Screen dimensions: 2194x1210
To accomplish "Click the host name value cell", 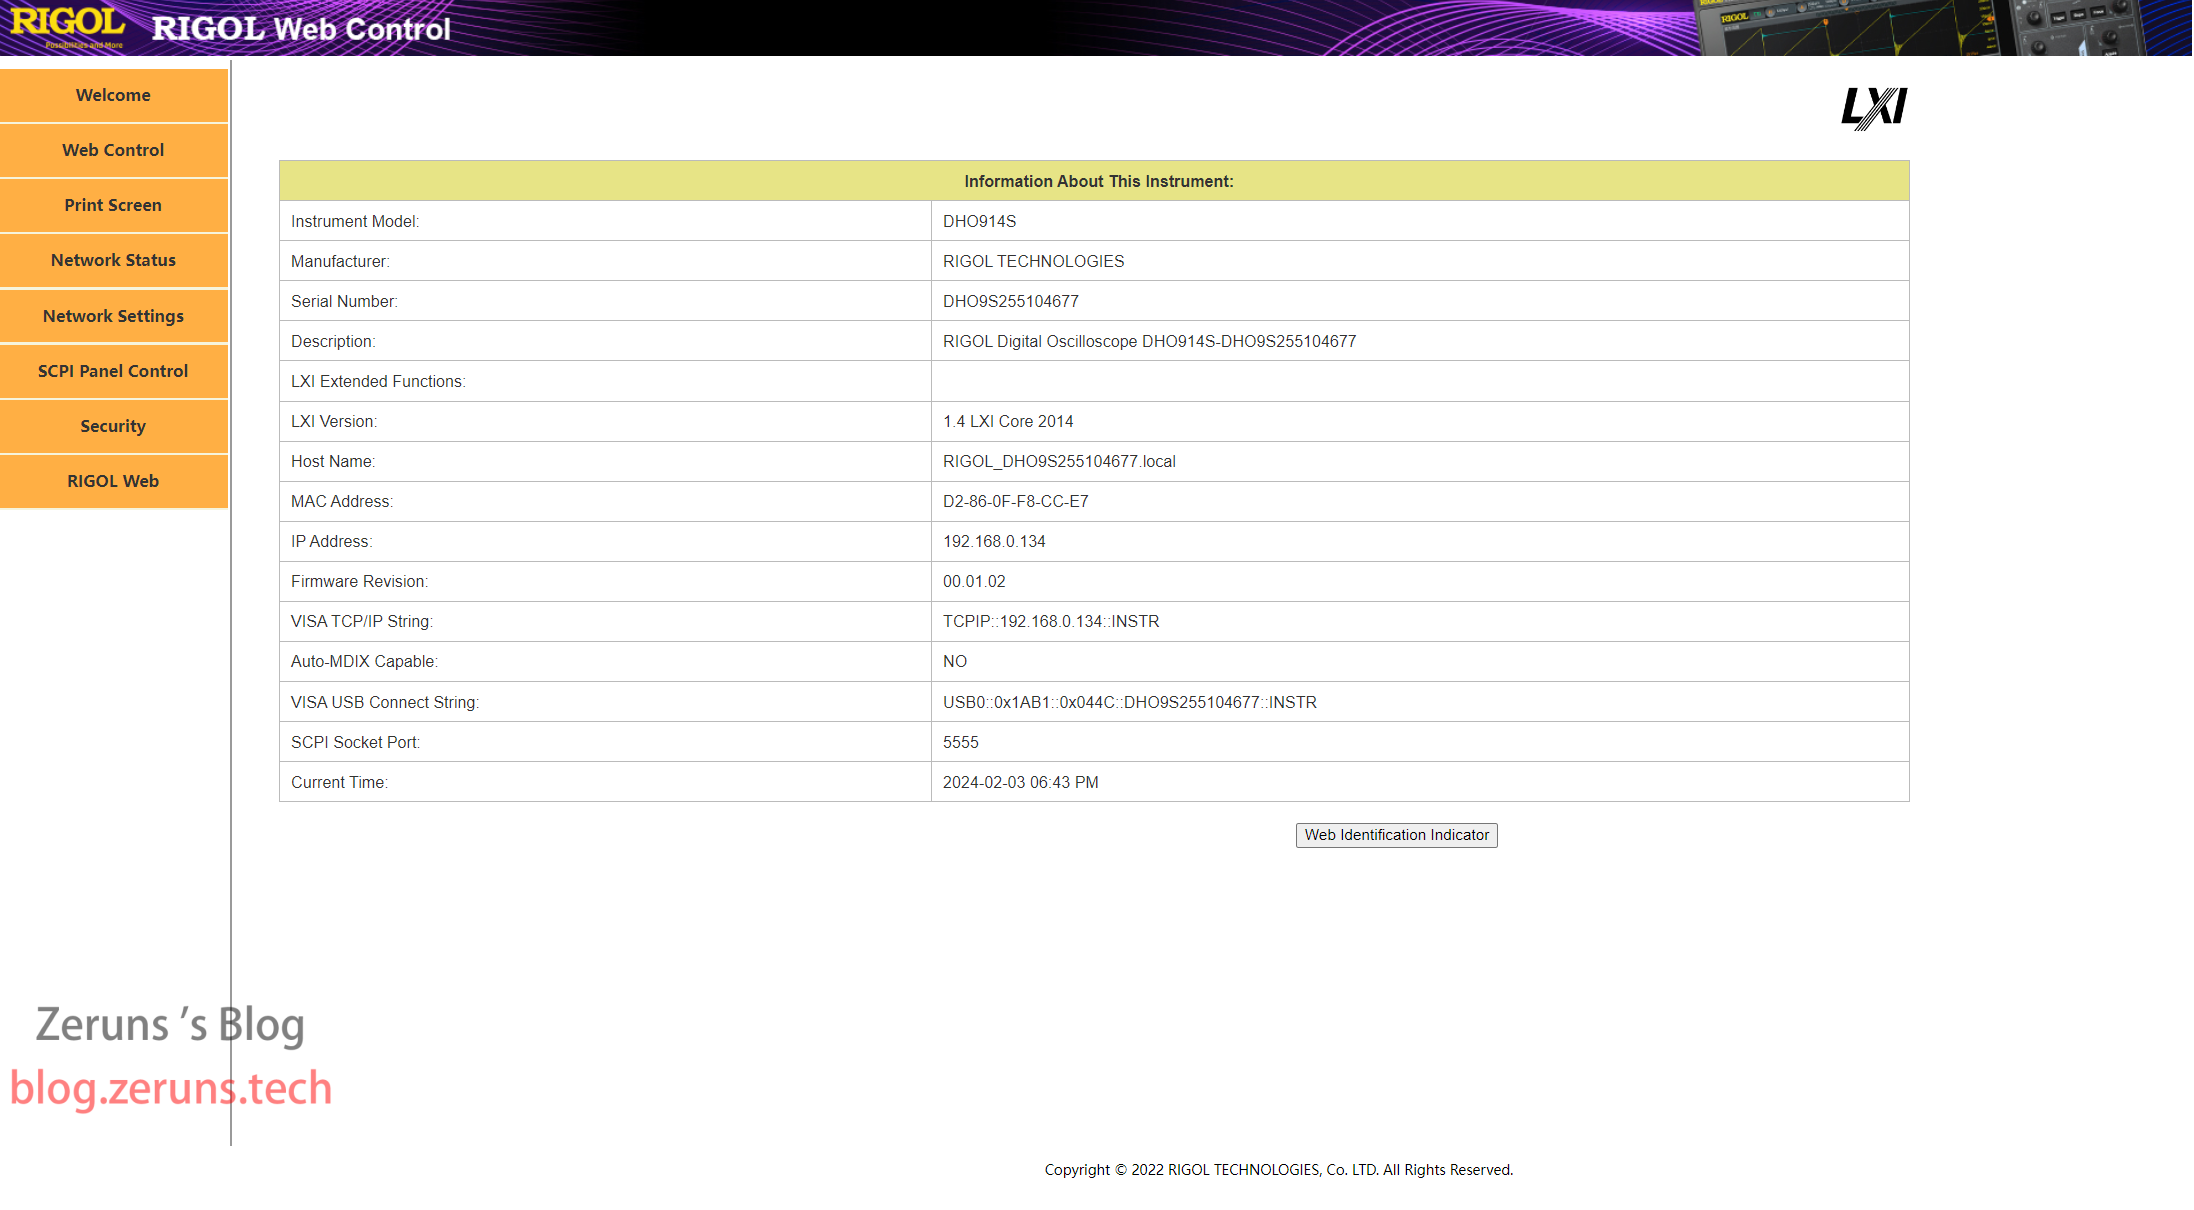I will [1059, 461].
